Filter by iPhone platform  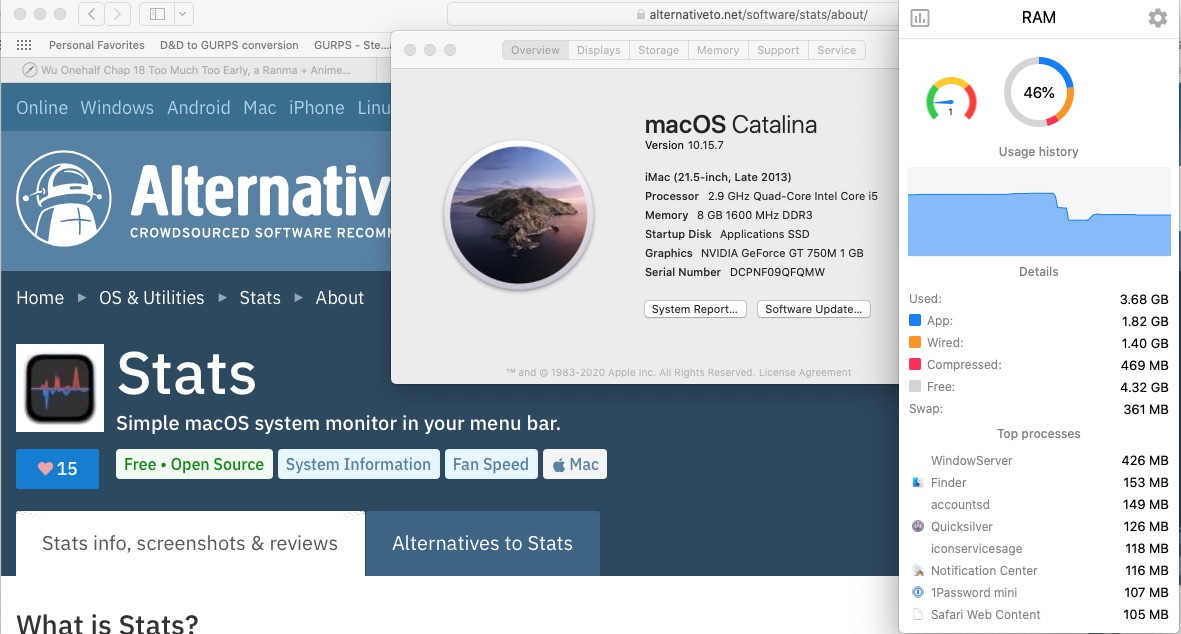coord(316,108)
